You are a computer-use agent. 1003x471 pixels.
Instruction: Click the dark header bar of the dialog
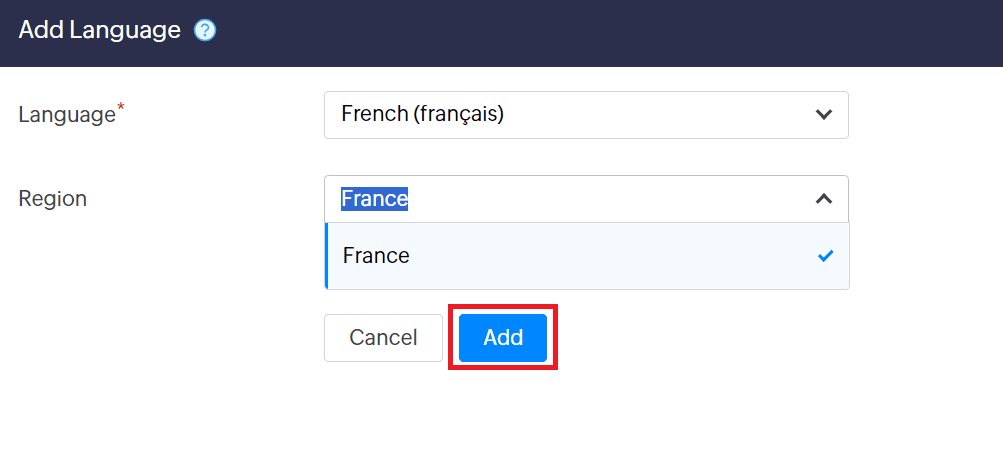pyautogui.click(x=600, y=33)
